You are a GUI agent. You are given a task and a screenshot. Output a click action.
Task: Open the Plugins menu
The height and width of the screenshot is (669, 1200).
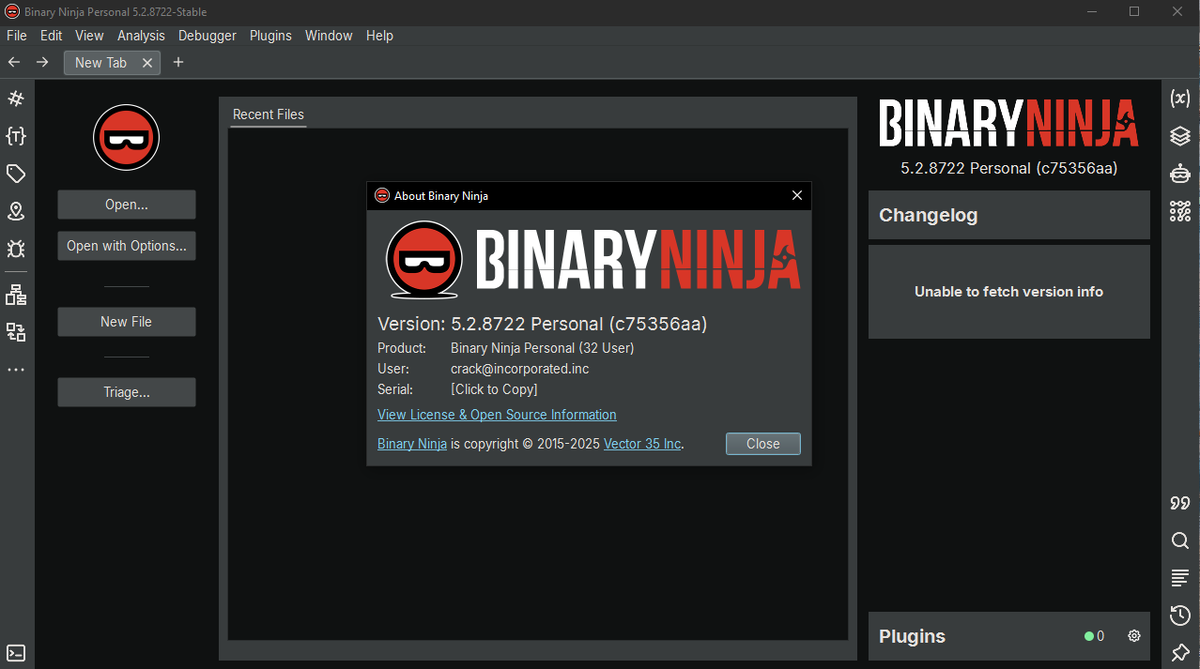[270, 35]
